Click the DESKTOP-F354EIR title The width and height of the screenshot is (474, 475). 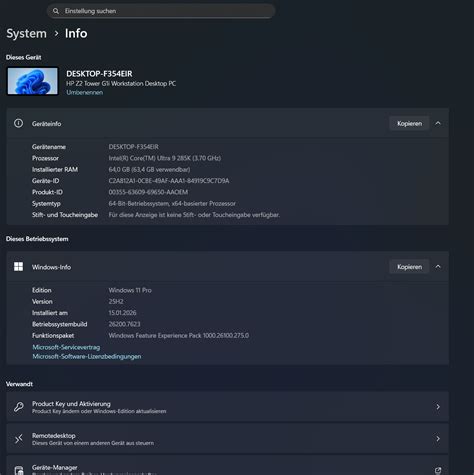(x=99, y=74)
